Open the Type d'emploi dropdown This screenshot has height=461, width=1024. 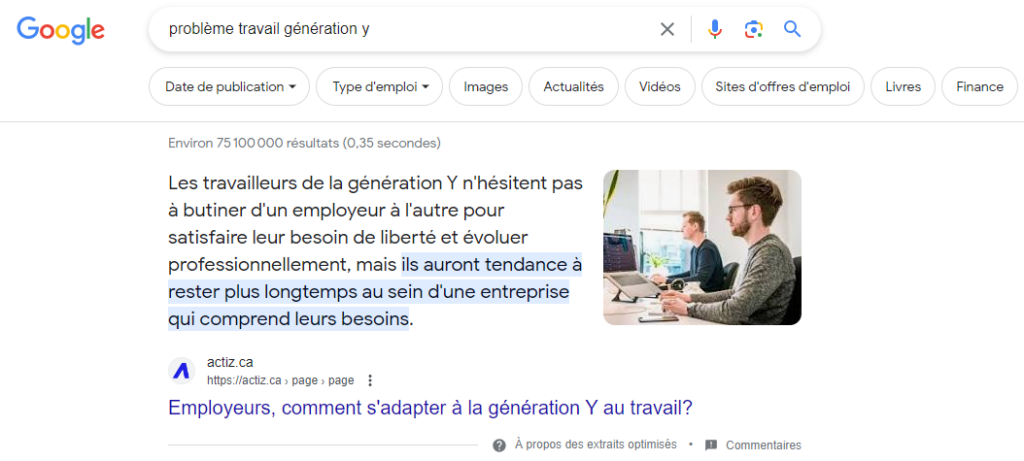tap(379, 87)
